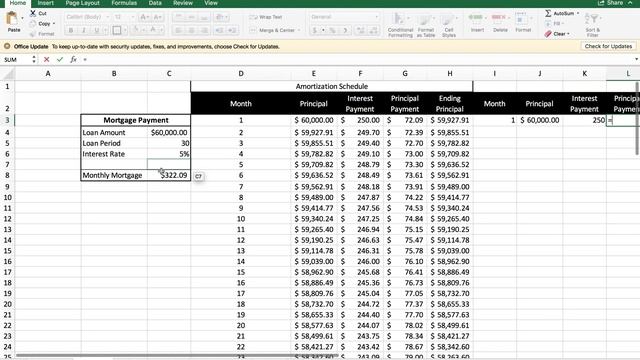Select cell with Monthly Mortgage $322.09
The image size is (640, 360).
coord(169,175)
